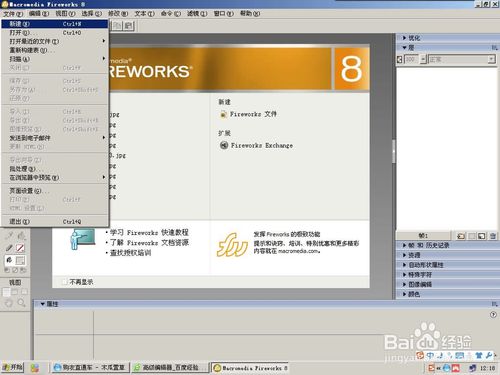
Task: Click the Hand tool in 视图 section
Action: (9, 303)
